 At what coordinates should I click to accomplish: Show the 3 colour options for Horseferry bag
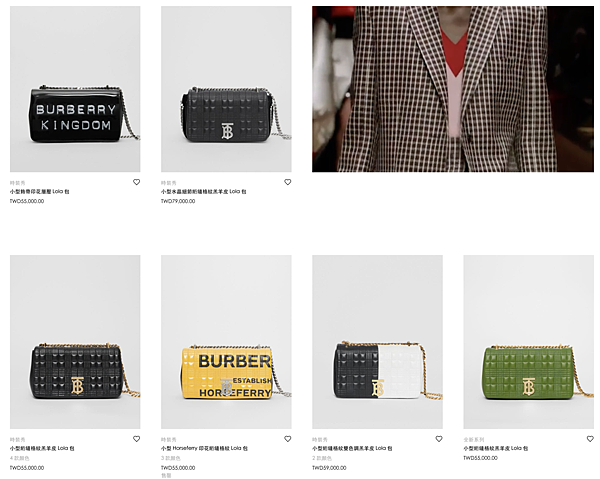171,458
